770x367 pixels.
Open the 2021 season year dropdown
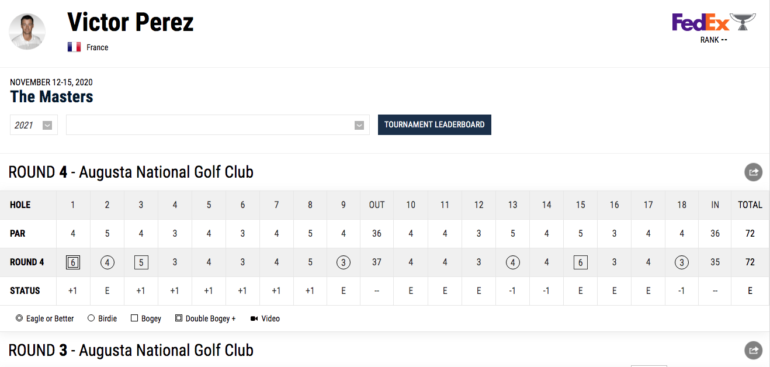pos(34,125)
